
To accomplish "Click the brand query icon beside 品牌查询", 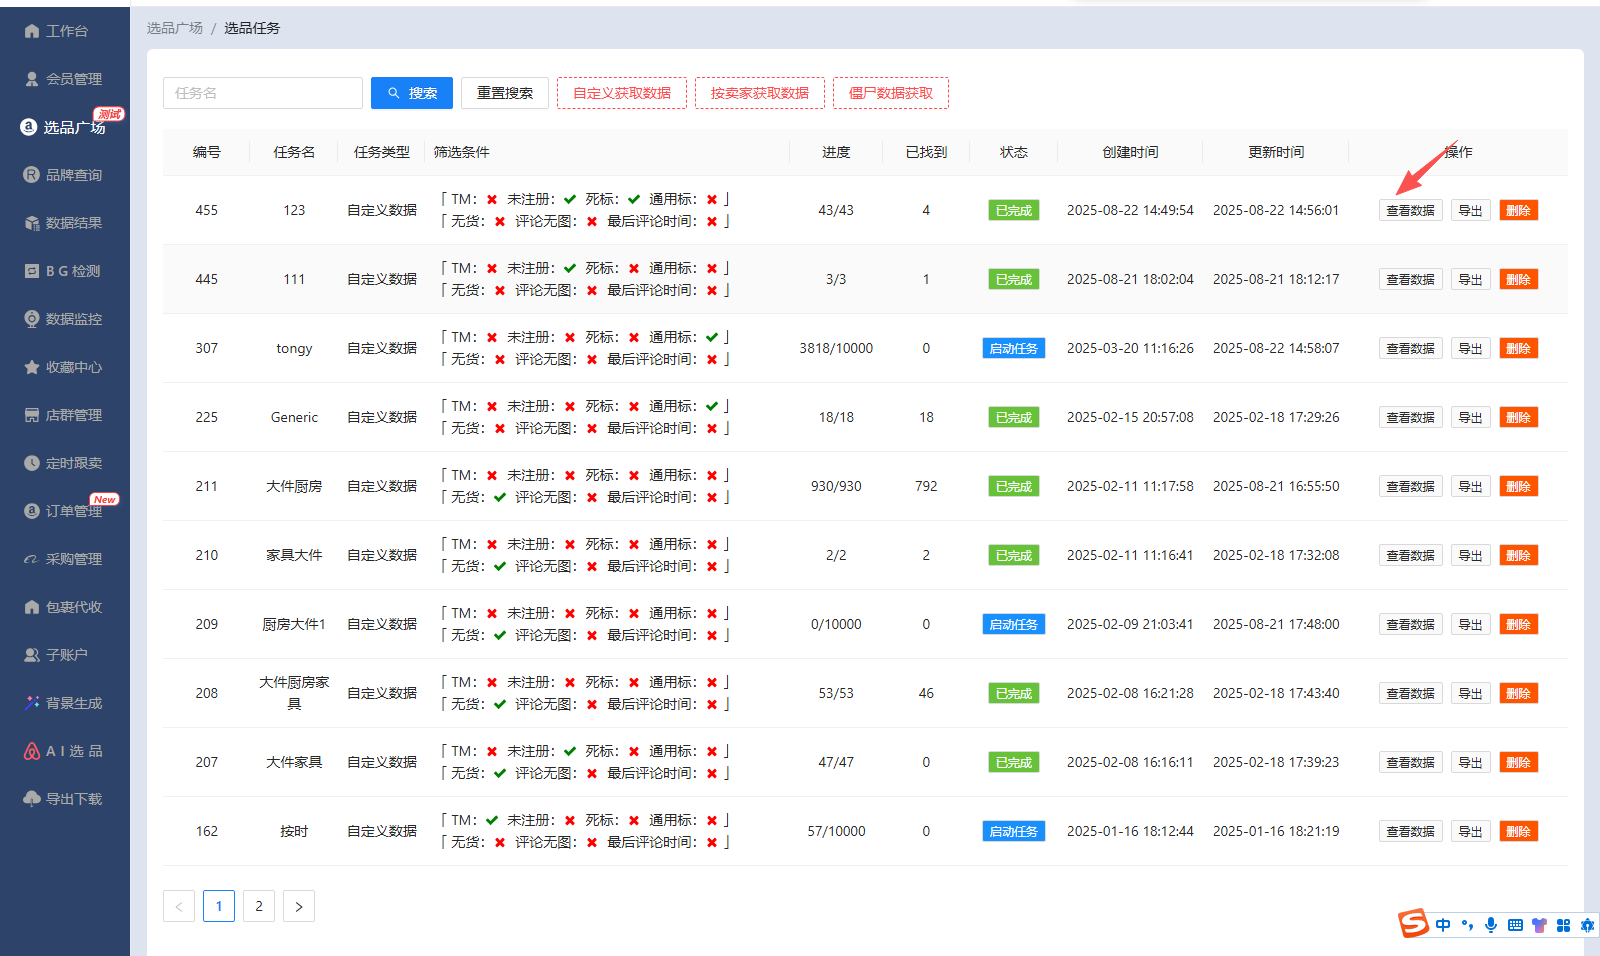I will pyautogui.click(x=32, y=175).
